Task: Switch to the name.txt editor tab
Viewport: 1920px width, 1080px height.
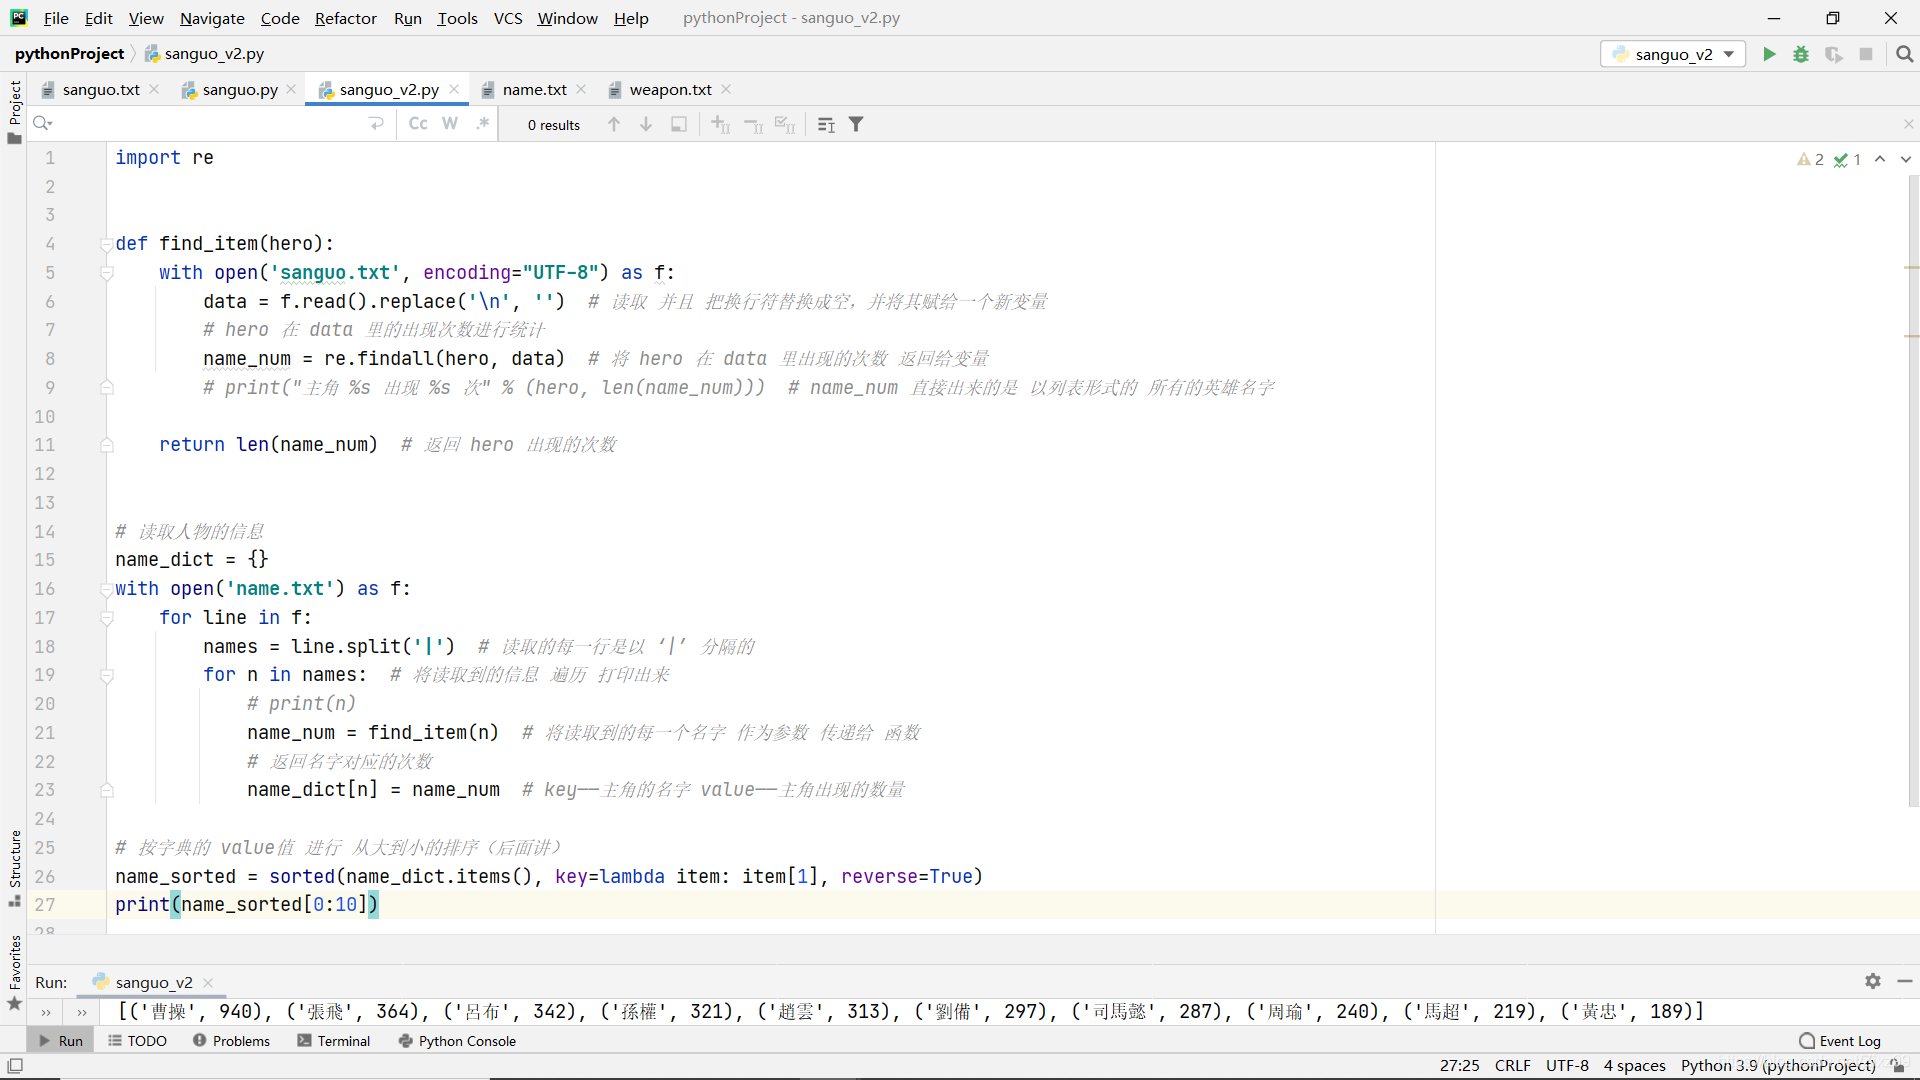Action: tap(534, 90)
